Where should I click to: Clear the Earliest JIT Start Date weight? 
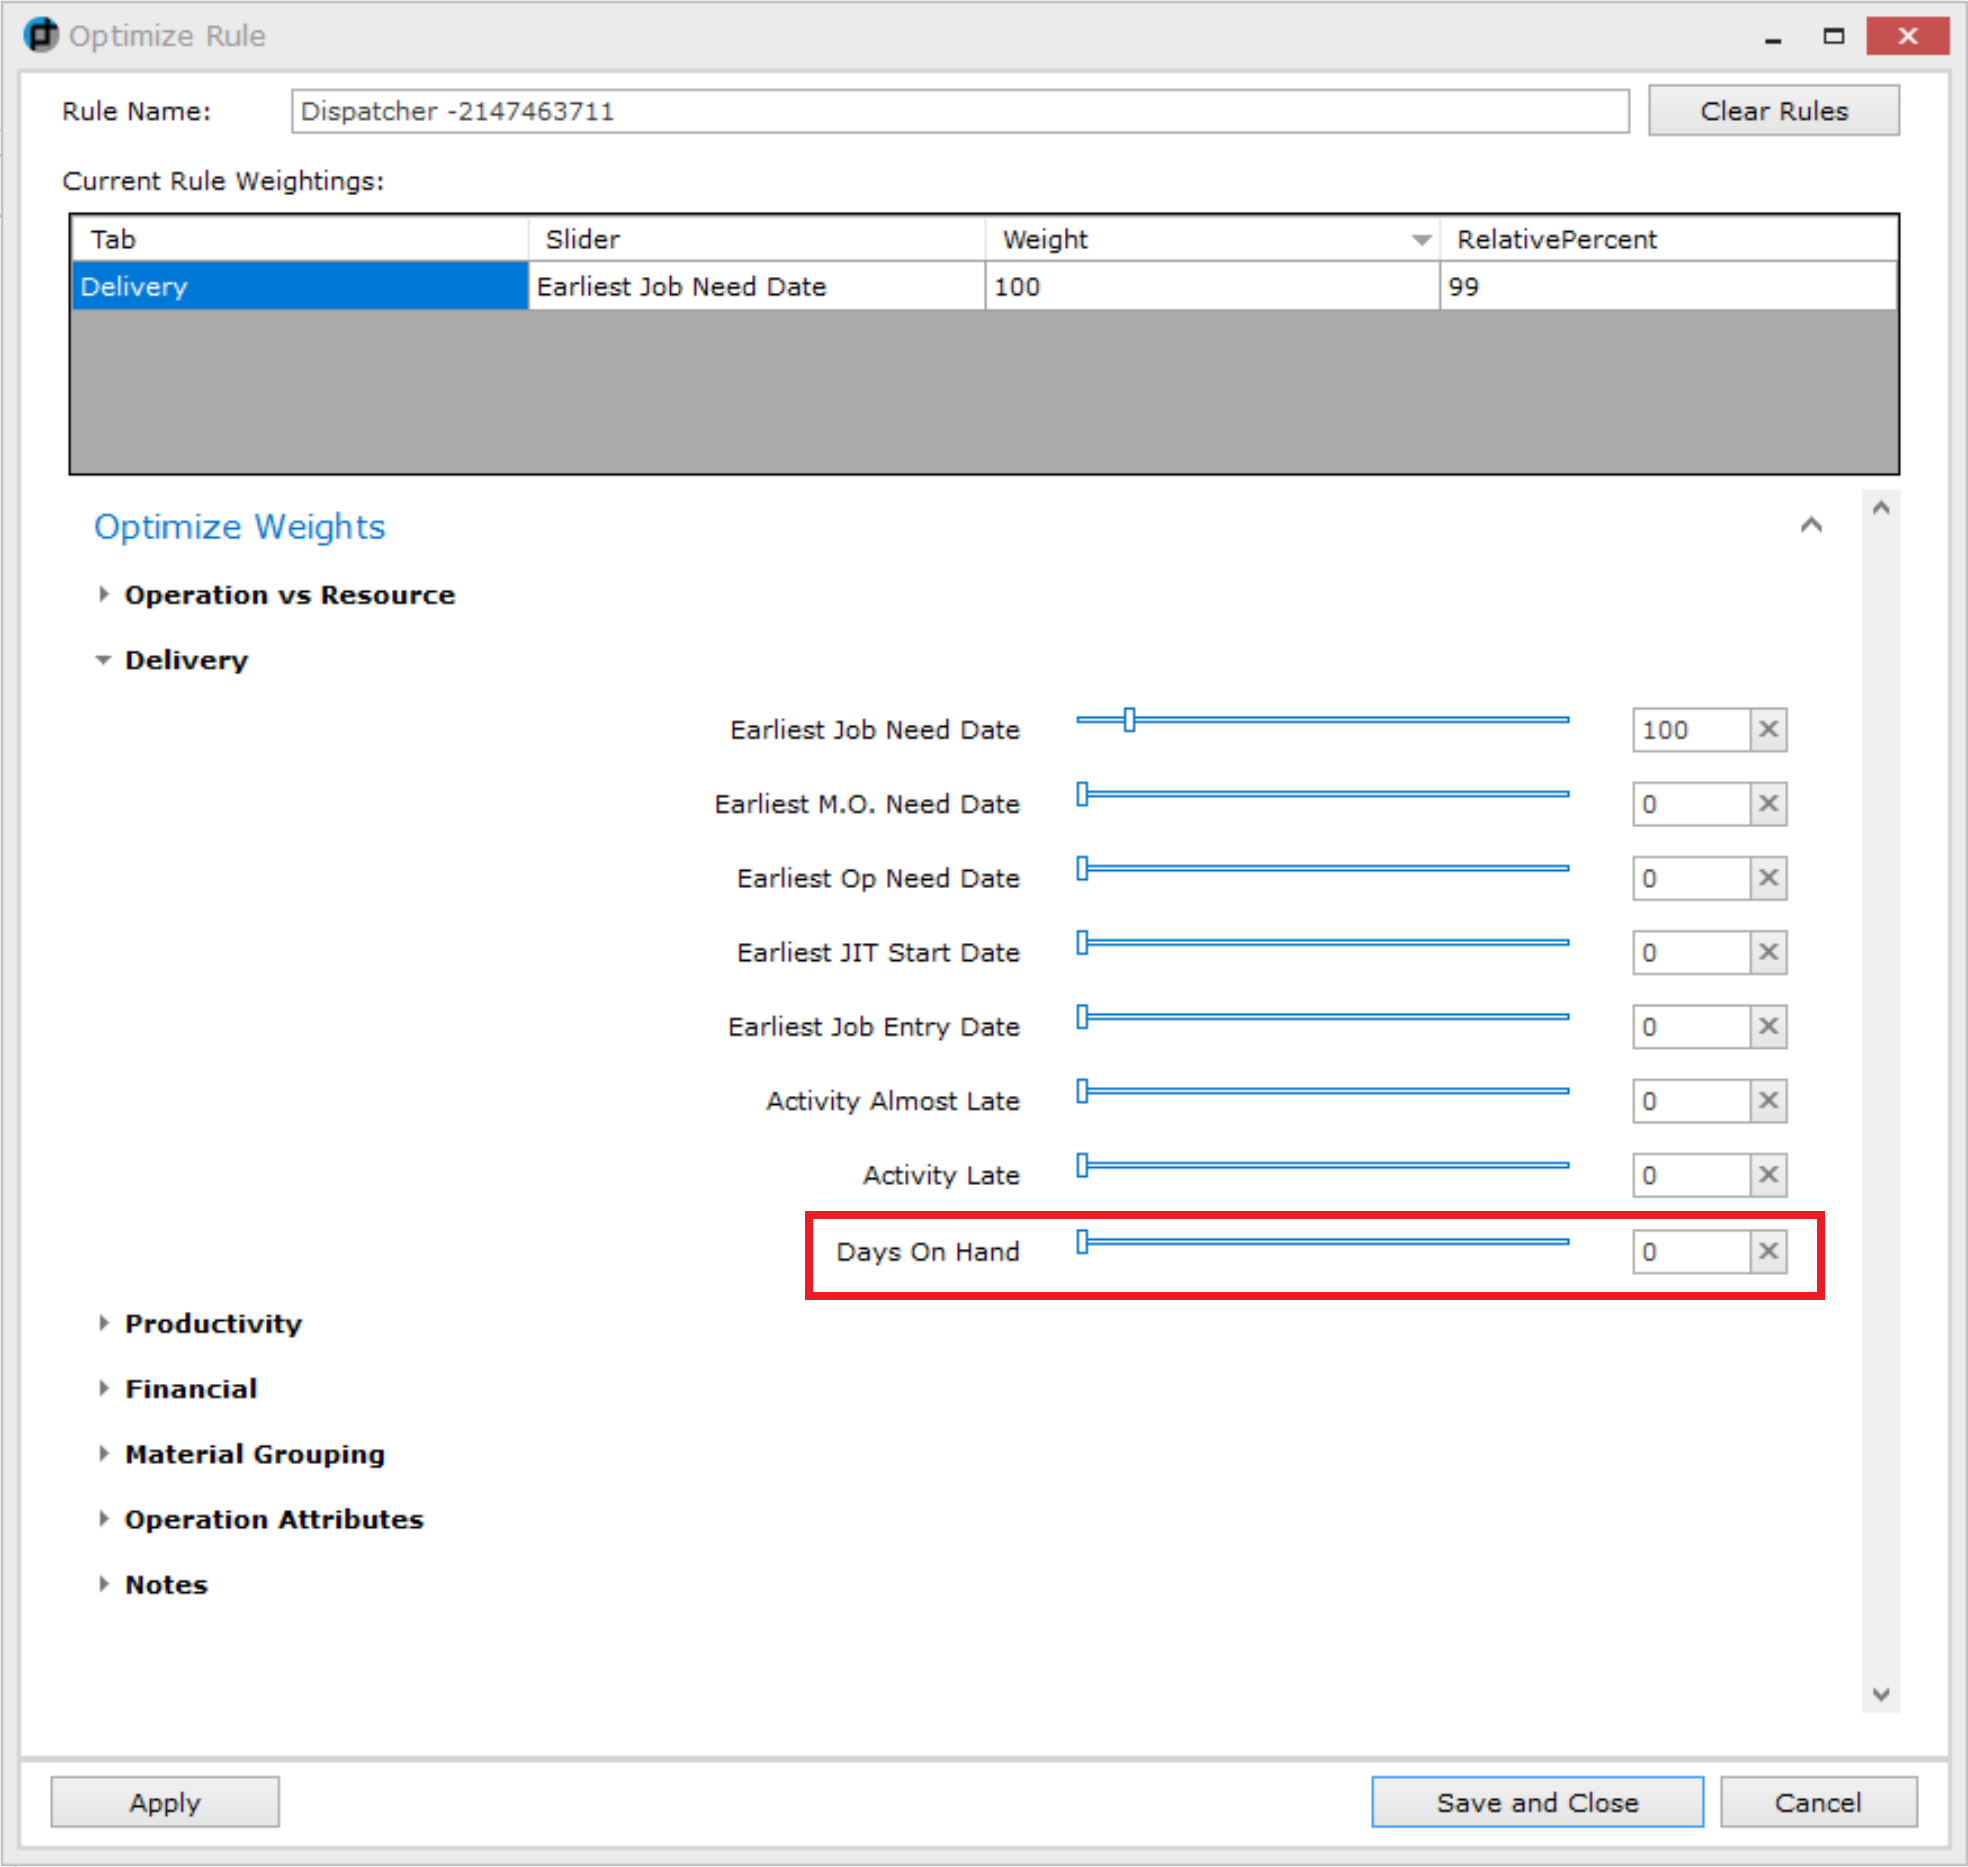(x=1768, y=951)
